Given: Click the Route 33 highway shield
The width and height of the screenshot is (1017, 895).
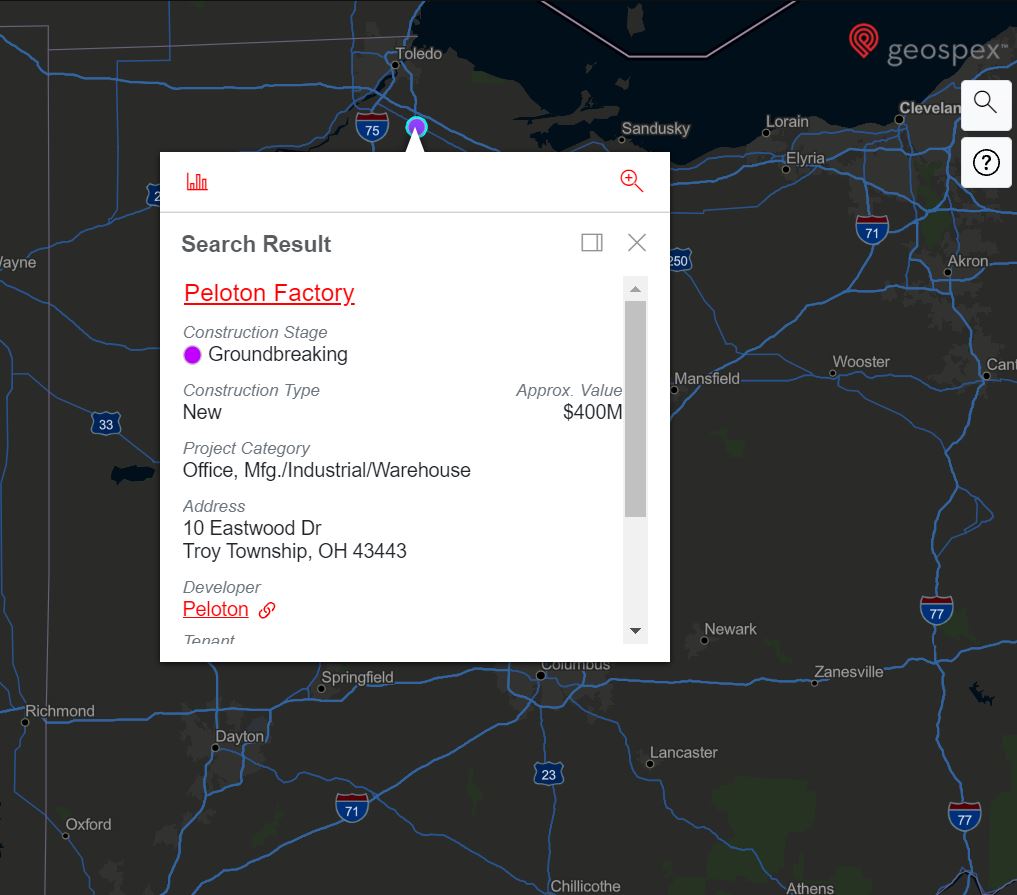Looking at the screenshot, I should 106,424.
